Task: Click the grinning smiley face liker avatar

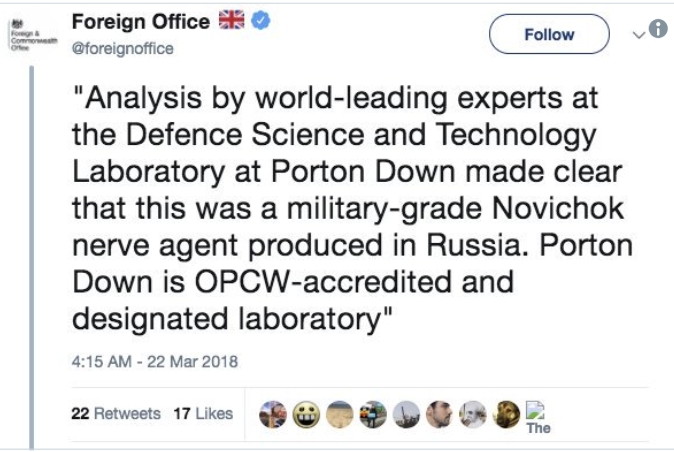Action: pyautogui.click(x=305, y=413)
